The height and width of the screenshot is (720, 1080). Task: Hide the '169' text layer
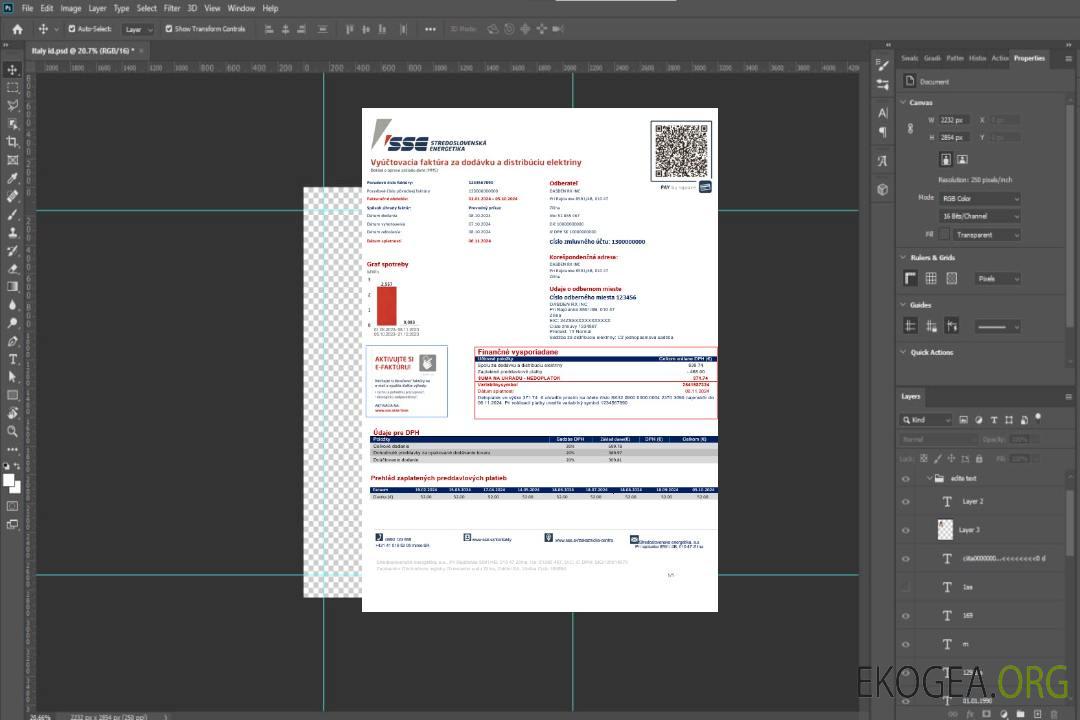pyautogui.click(x=906, y=616)
